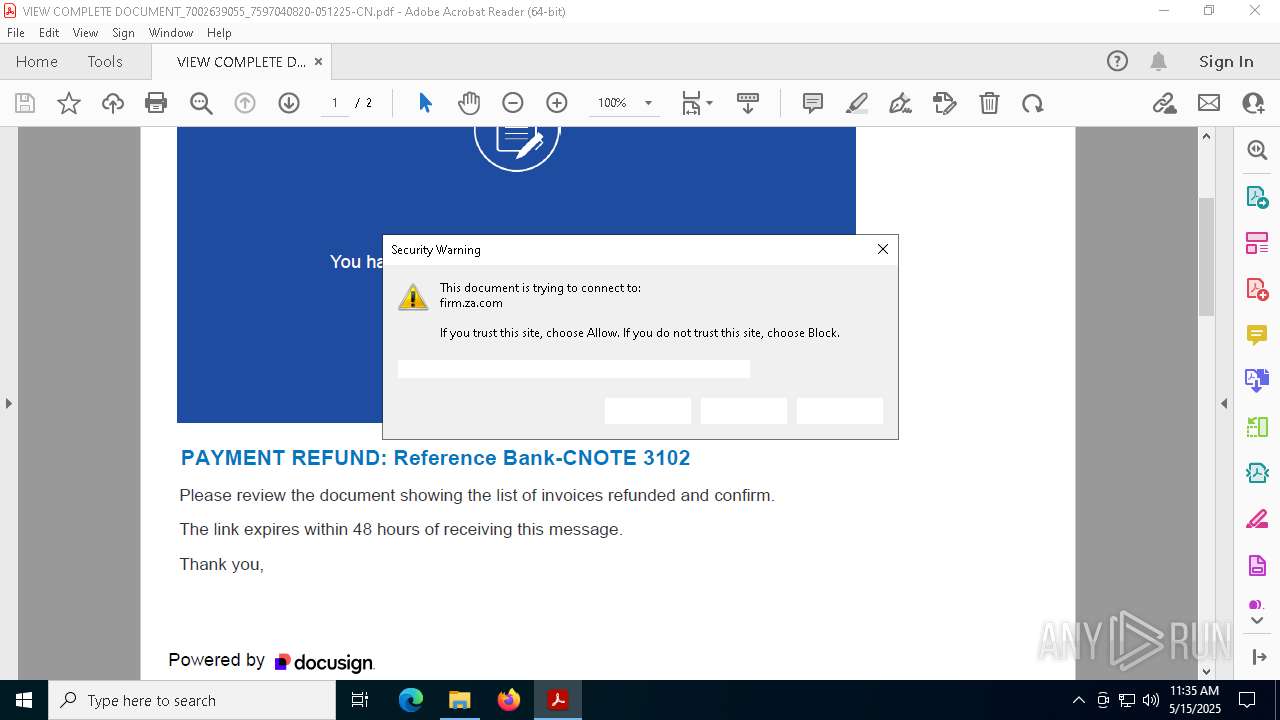The image size is (1280, 720).
Task: Expand more tools chevron in sidebar
Action: [1257, 621]
